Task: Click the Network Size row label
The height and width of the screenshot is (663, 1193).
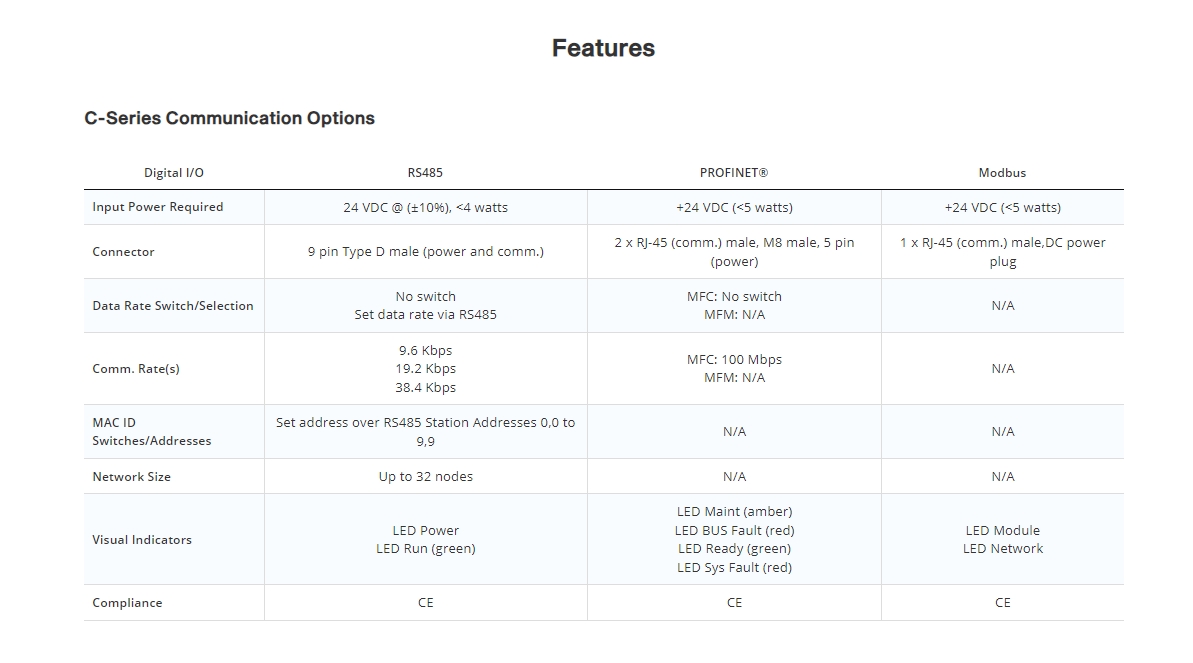Action: click(132, 477)
